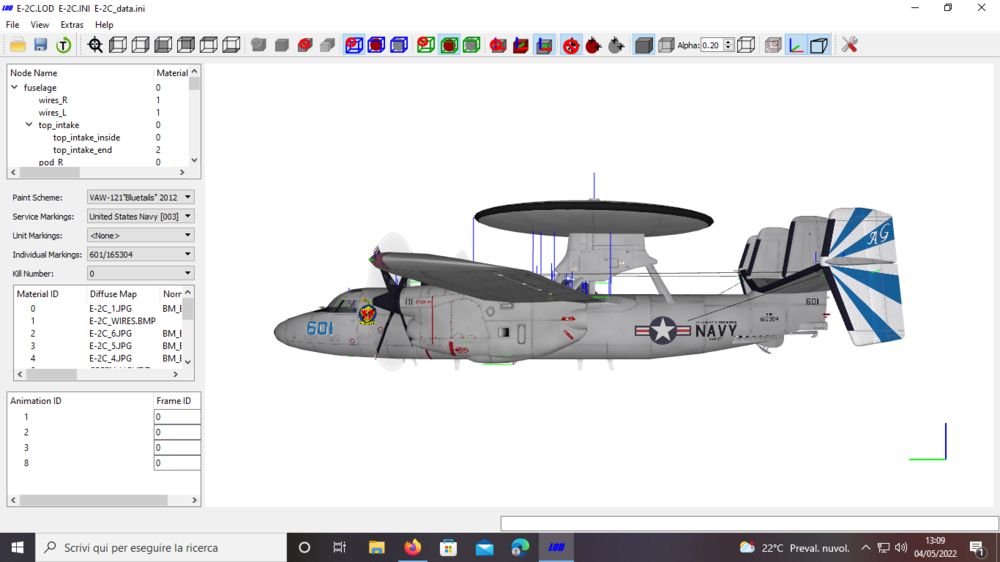
Task: Click the dark red ladybug icon
Action: point(593,45)
